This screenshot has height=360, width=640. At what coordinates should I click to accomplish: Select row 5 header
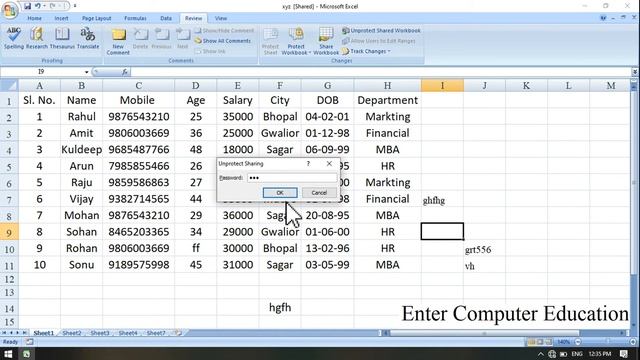9,167
